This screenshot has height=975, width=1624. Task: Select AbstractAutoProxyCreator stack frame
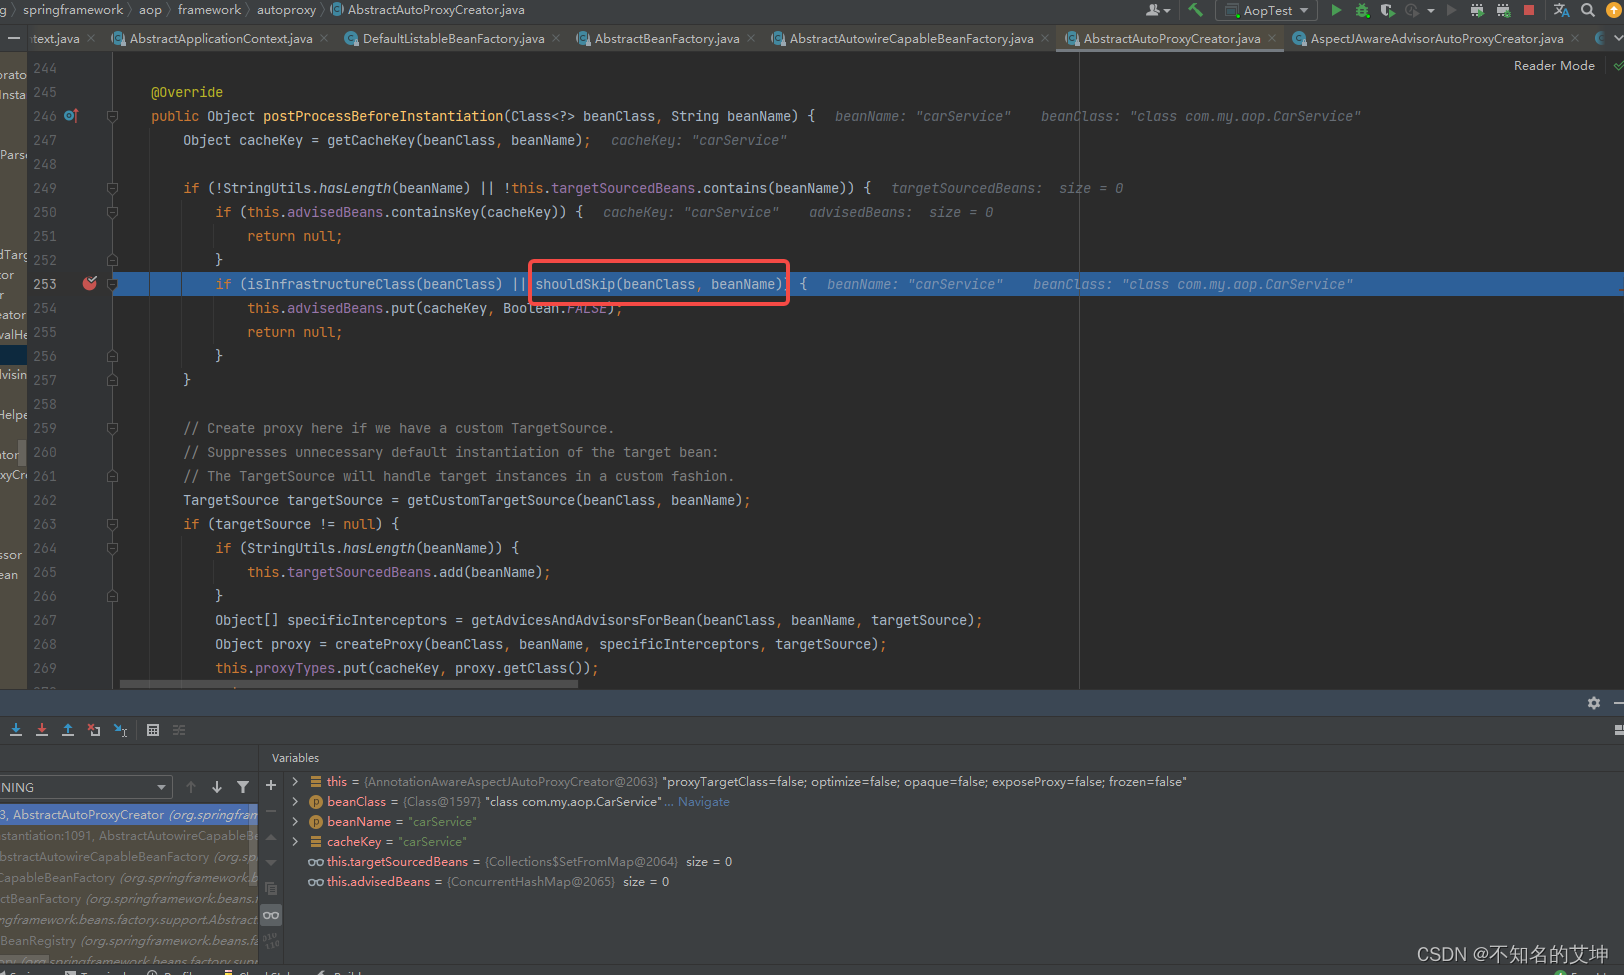point(129,815)
